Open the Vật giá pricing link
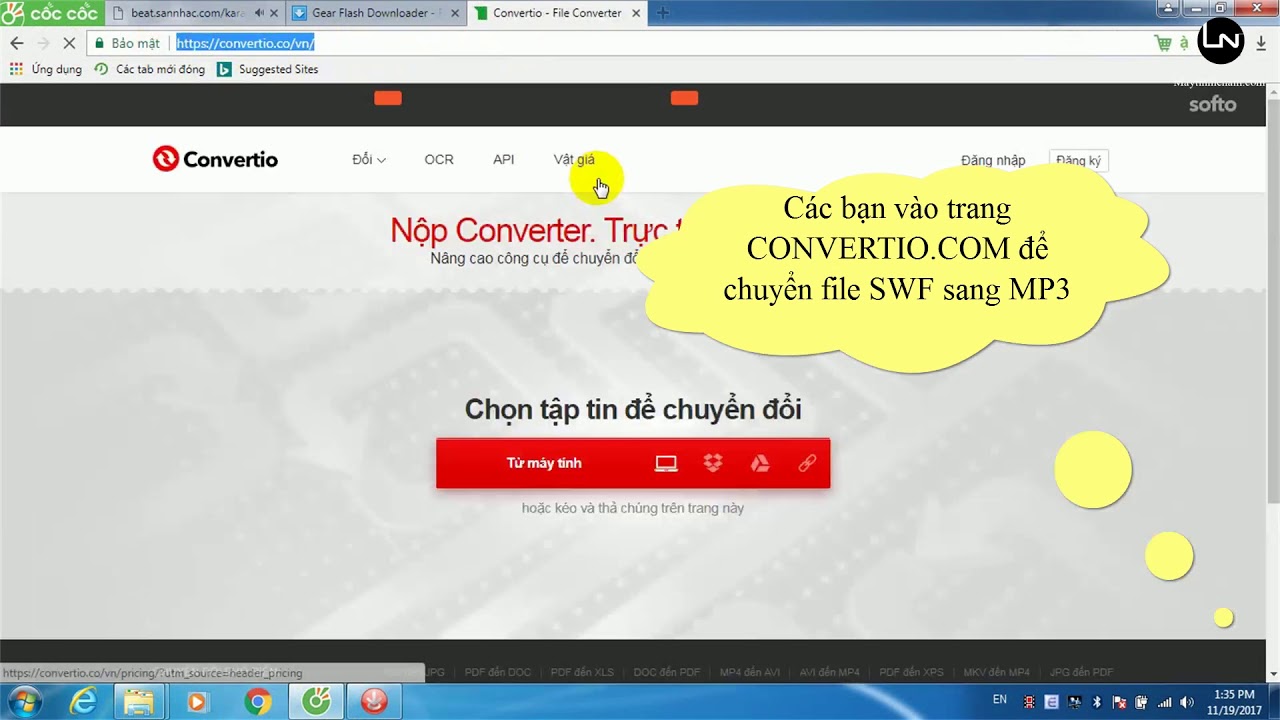This screenshot has width=1280, height=720. tap(574, 160)
